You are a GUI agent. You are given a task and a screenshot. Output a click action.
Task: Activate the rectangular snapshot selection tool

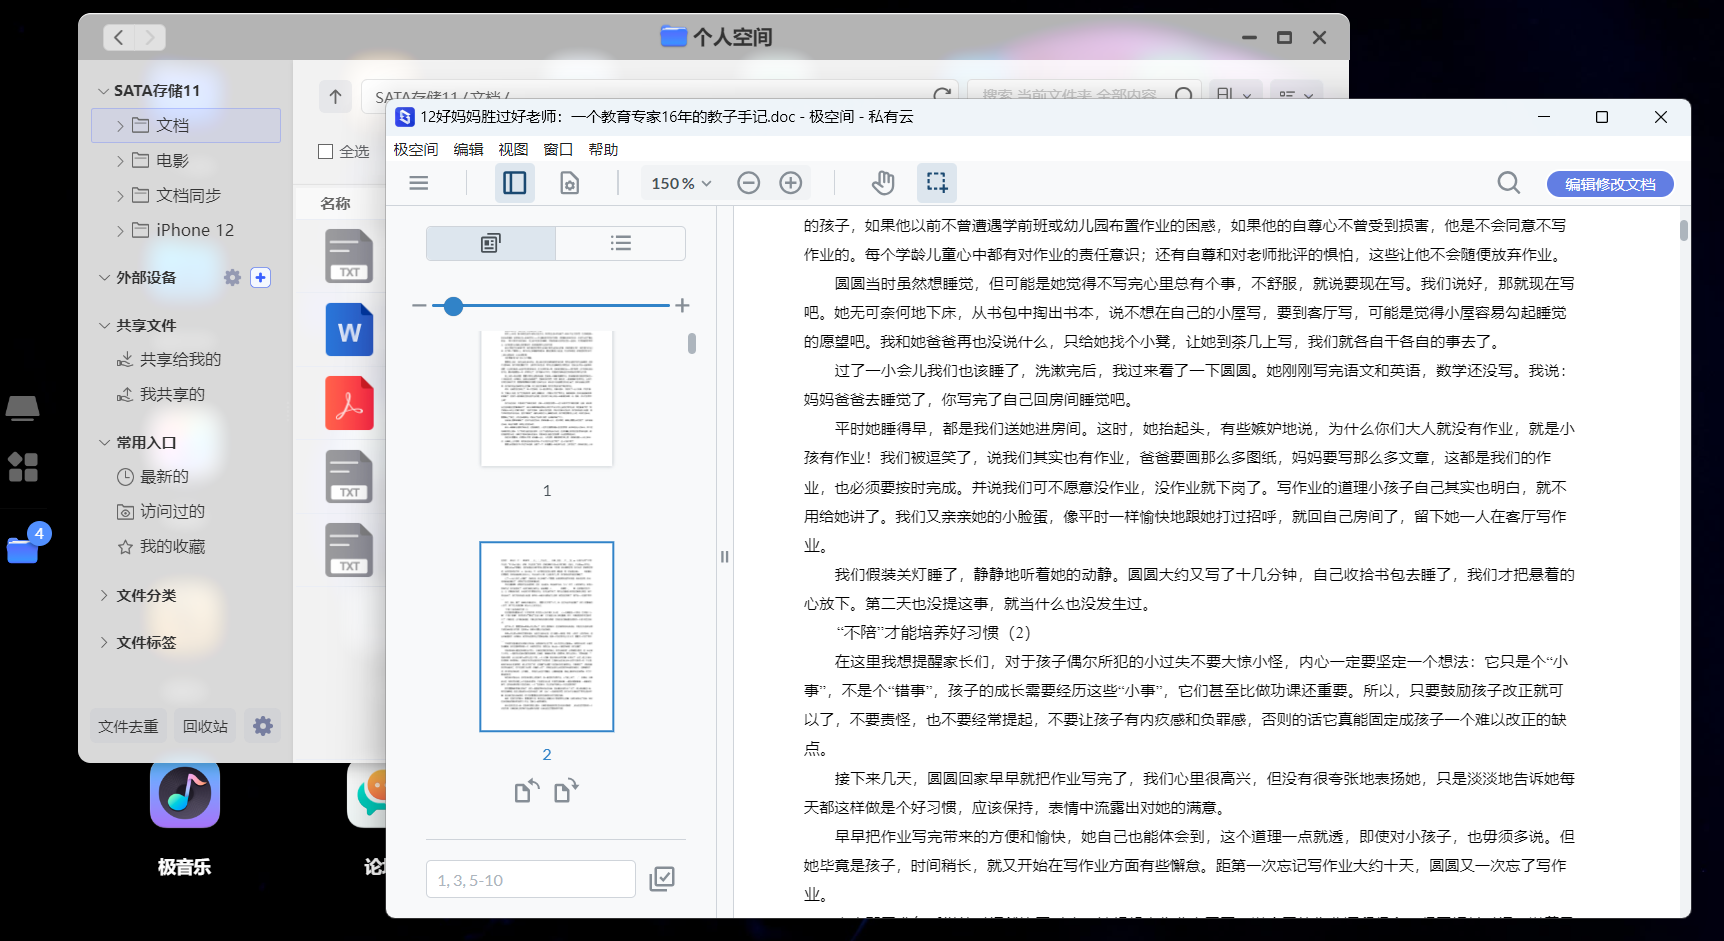[936, 183]
